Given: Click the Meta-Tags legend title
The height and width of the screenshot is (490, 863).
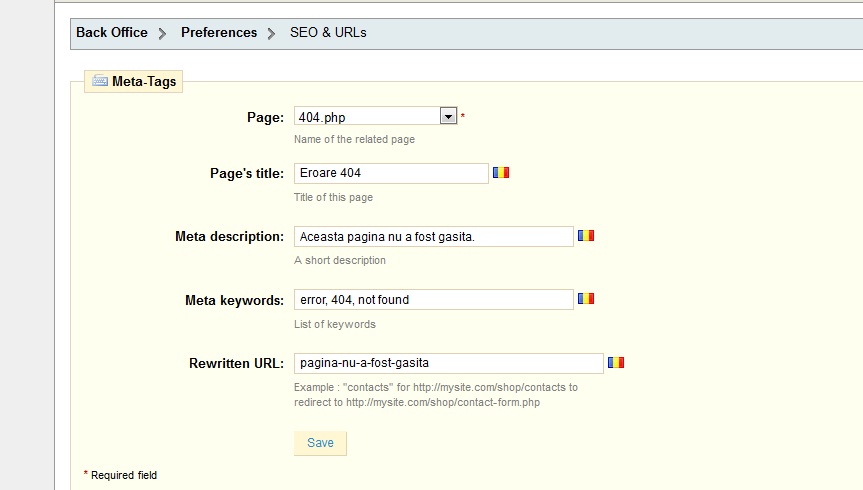Looking at the screenshot, I should tap(144, 82).
